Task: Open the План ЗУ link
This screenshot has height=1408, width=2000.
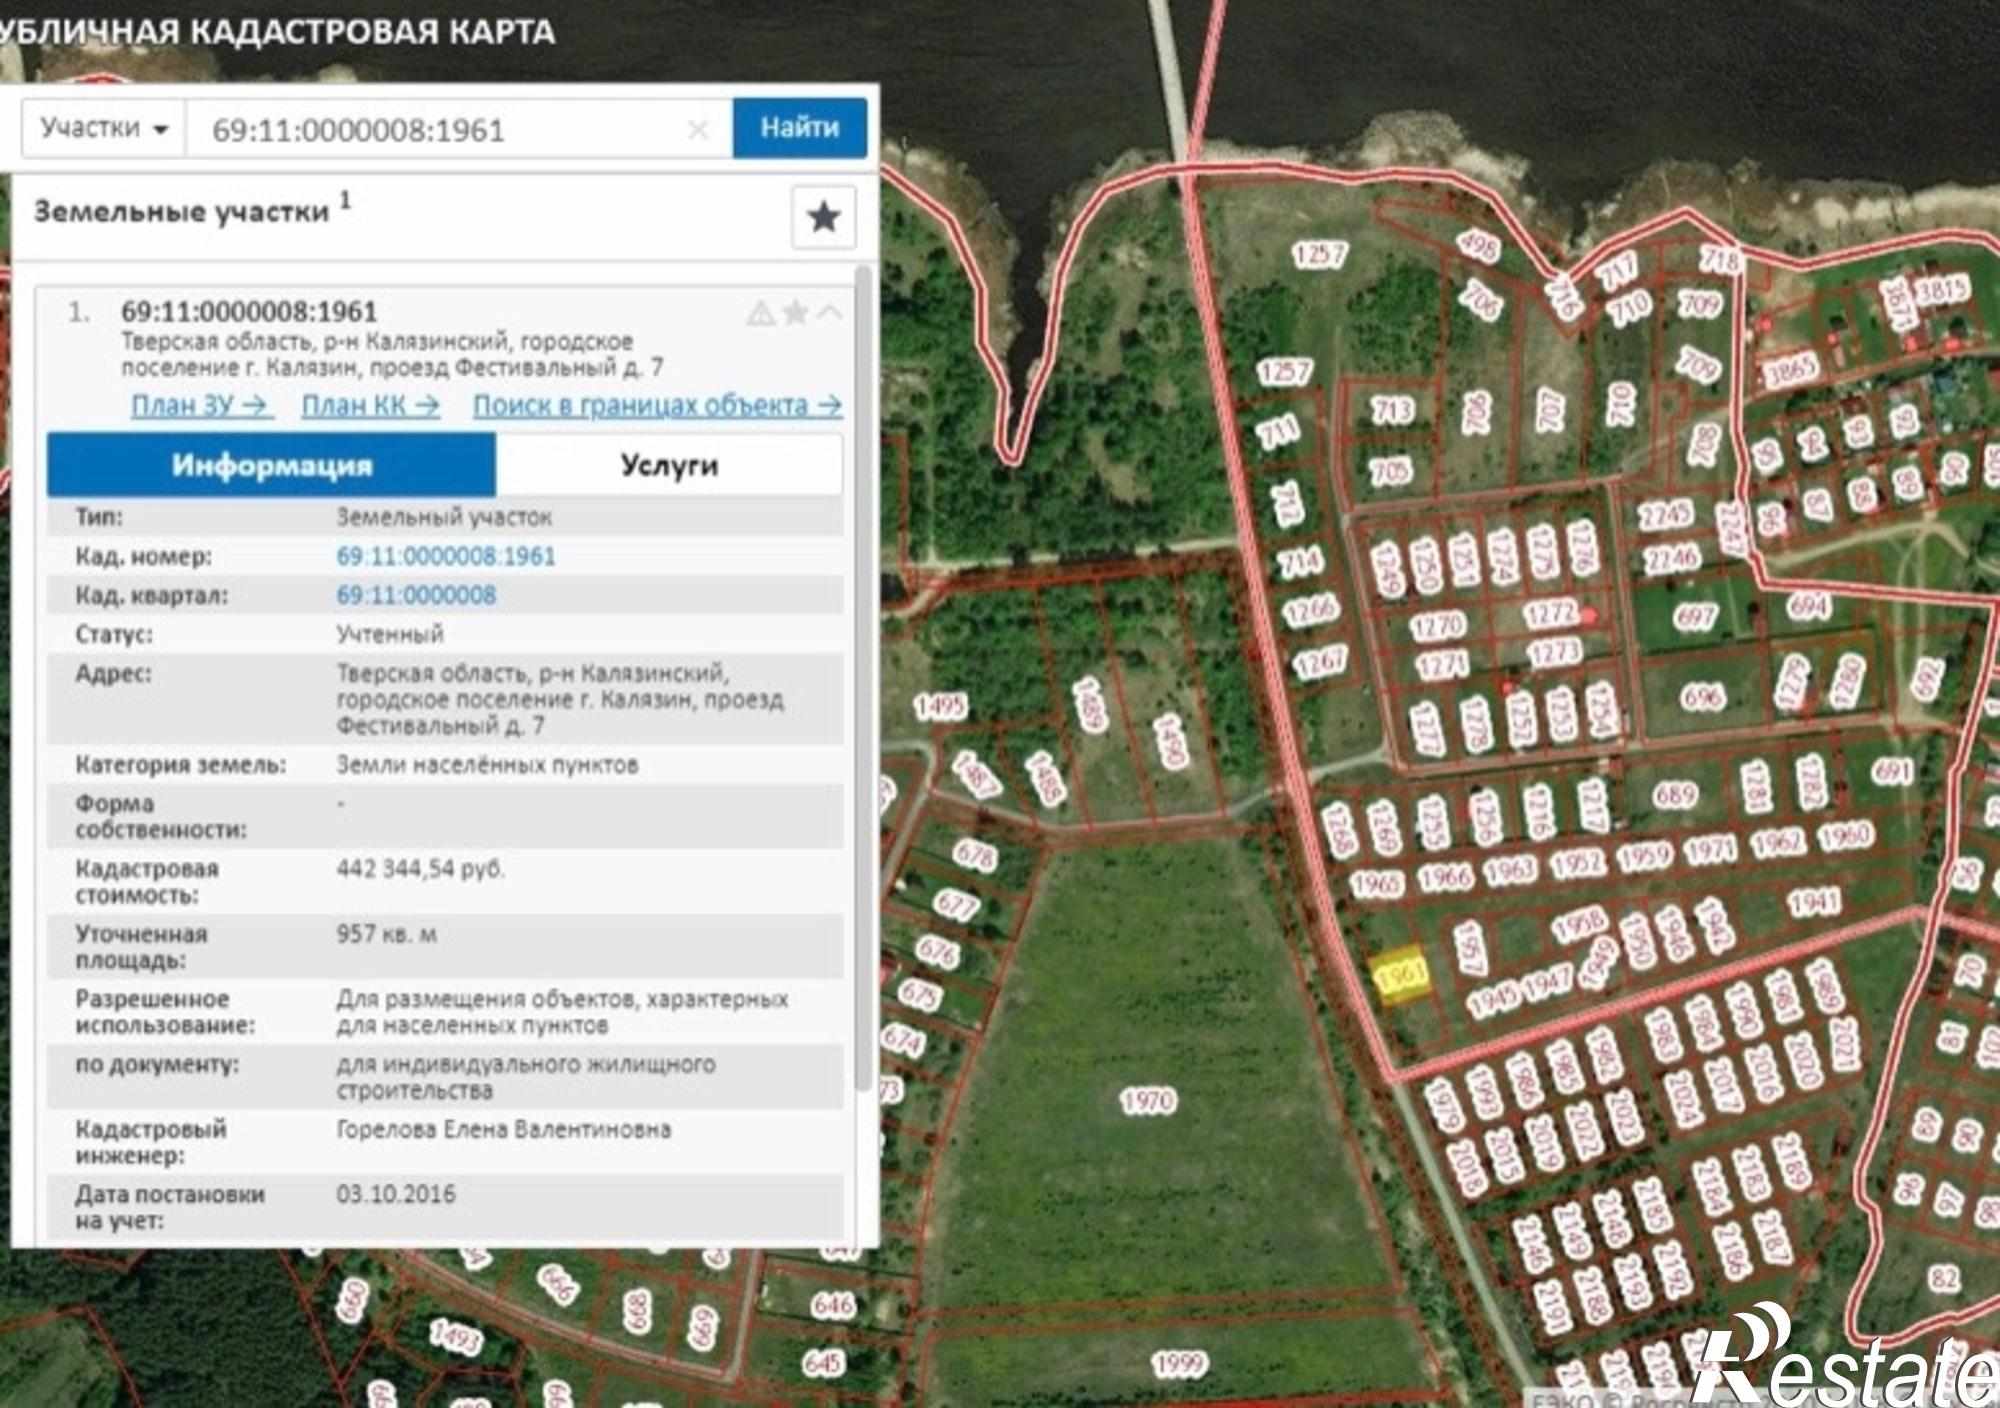Action: pyautogui.click(x=201, y=405)
